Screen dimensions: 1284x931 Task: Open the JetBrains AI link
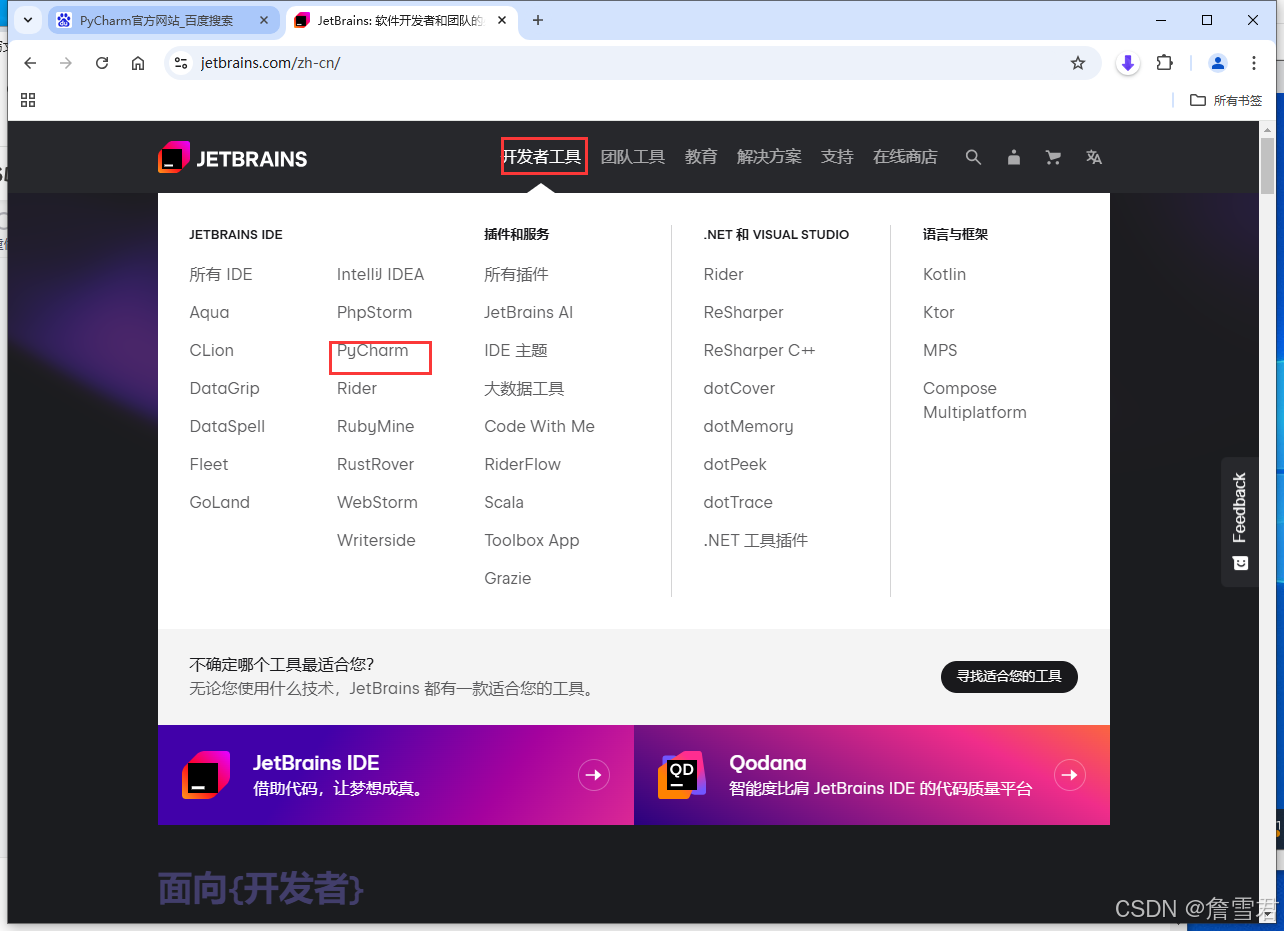529,313
